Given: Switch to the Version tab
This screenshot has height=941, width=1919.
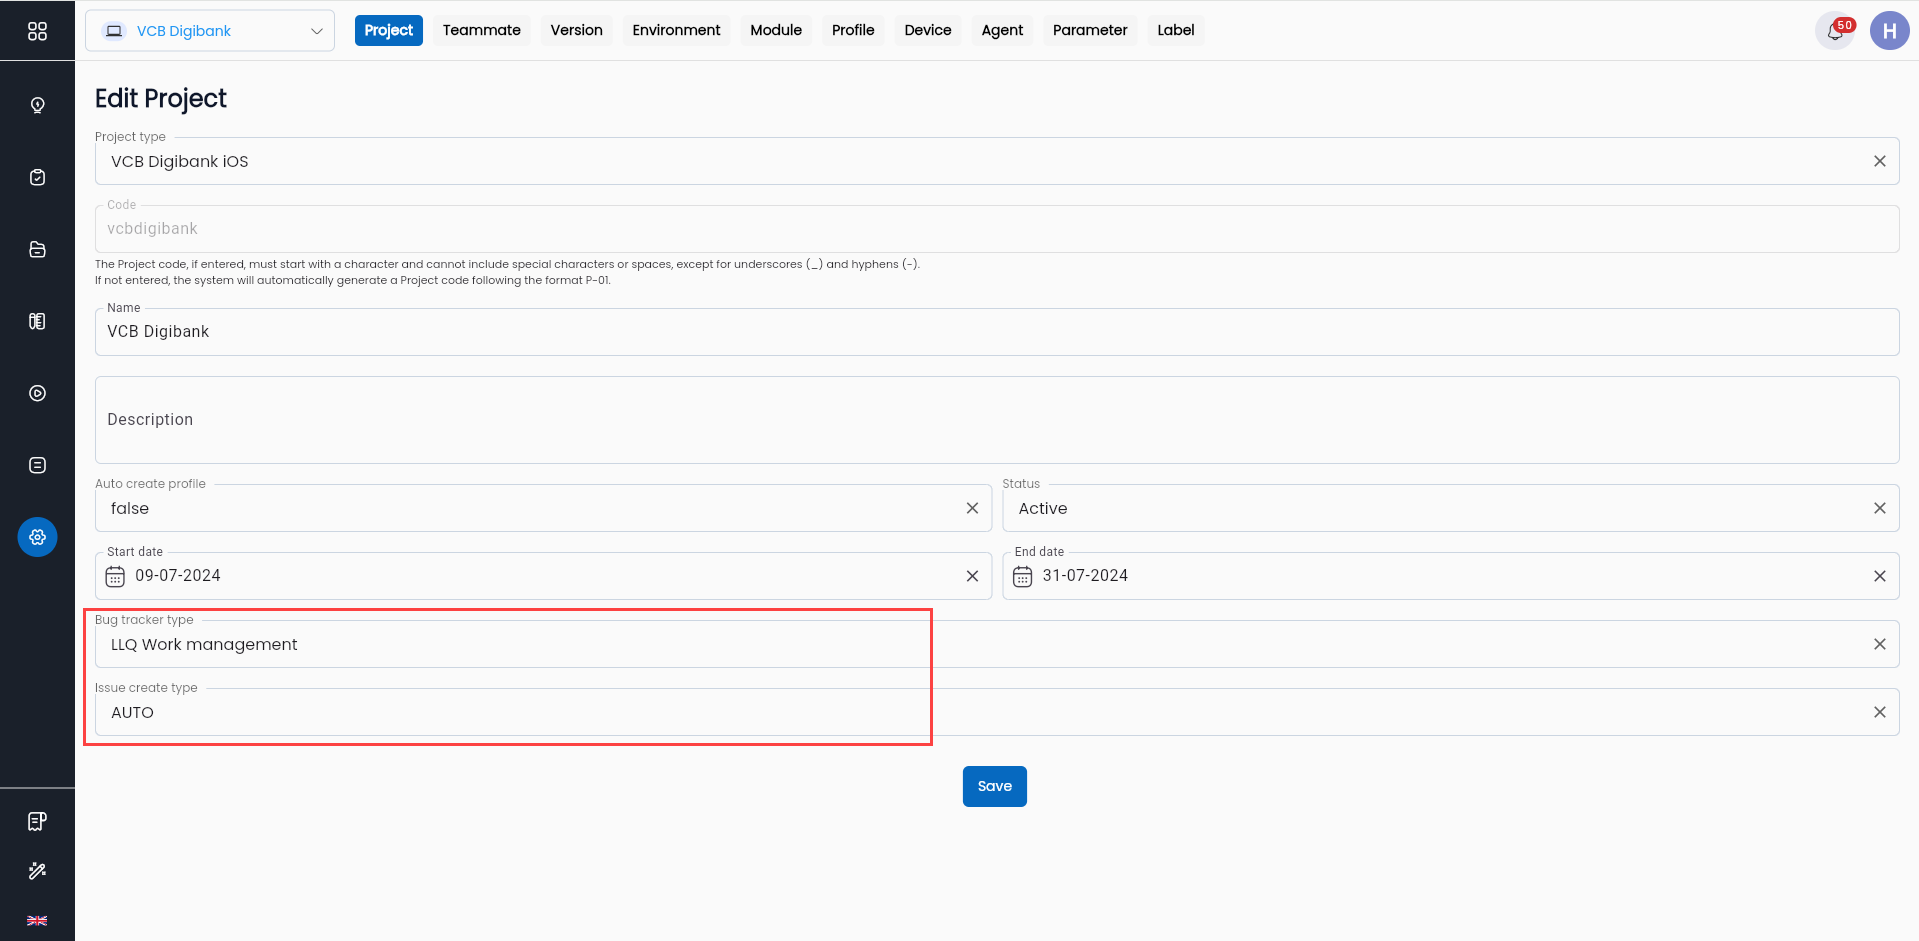Looking at the screenshot, I should pos(577,30).
